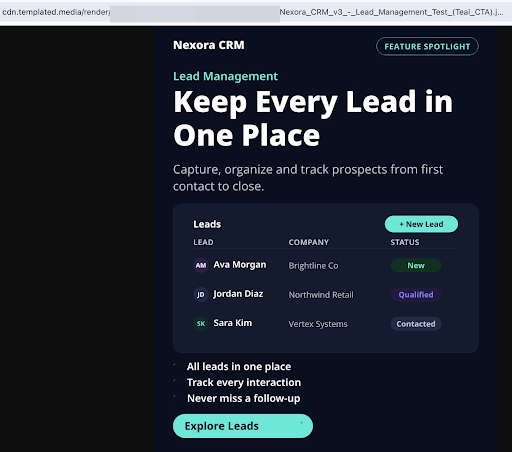Click the Sara Kim lead name
512x452 pixels.
[x=233, y=323]
